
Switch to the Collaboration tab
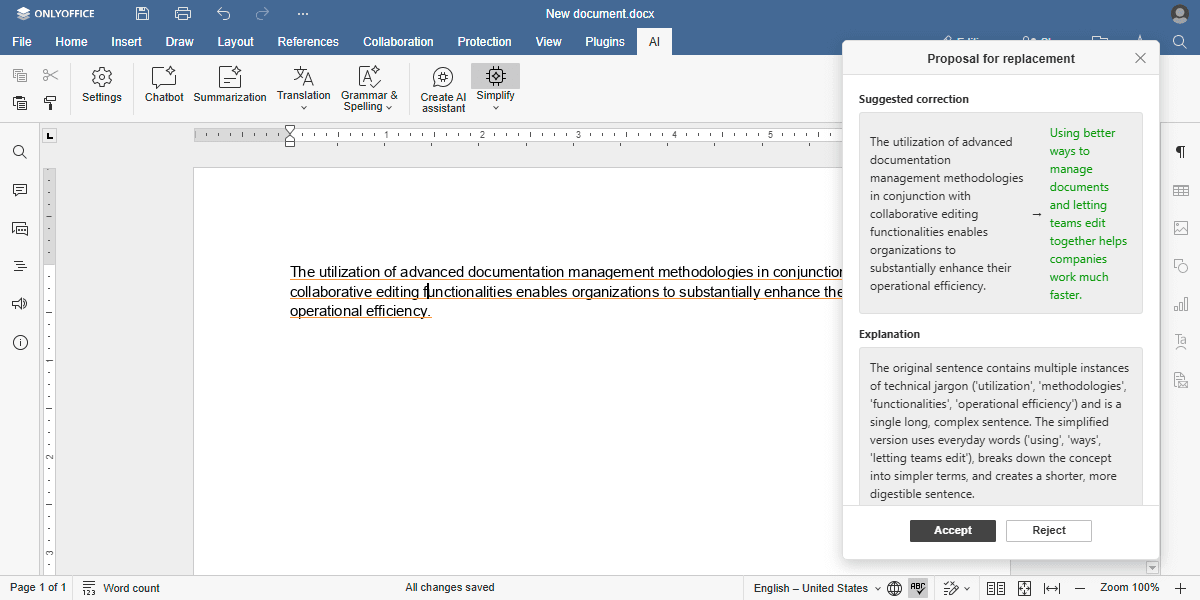398,42
